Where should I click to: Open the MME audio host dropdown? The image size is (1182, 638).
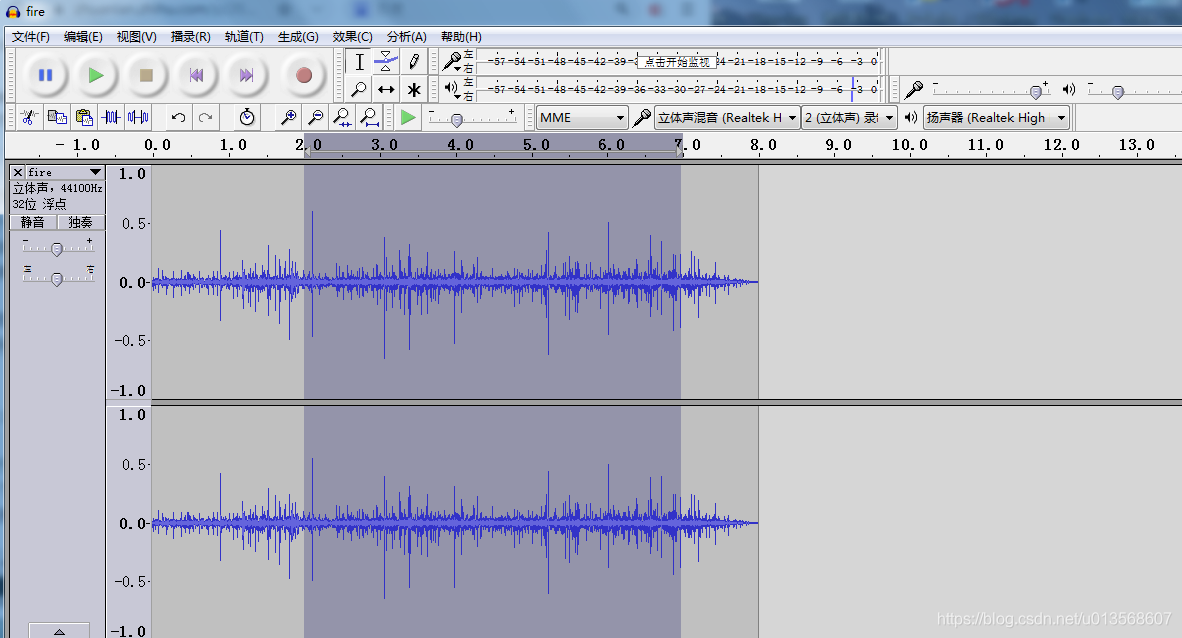click(x=582, y=118)
